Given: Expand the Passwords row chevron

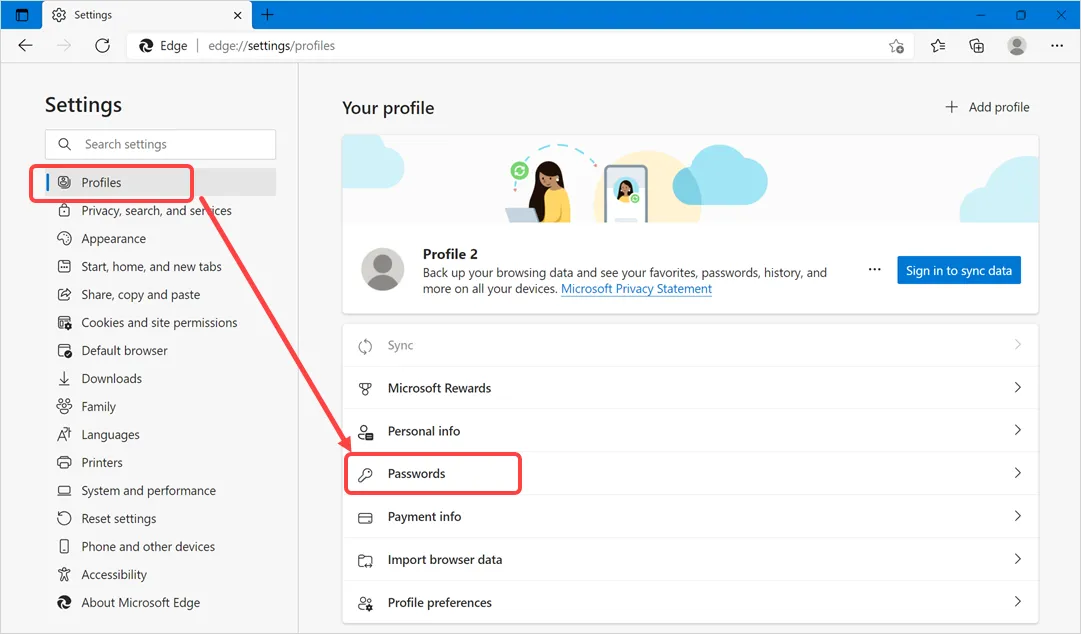Looking at the screenshot, I should point(1017,473).
